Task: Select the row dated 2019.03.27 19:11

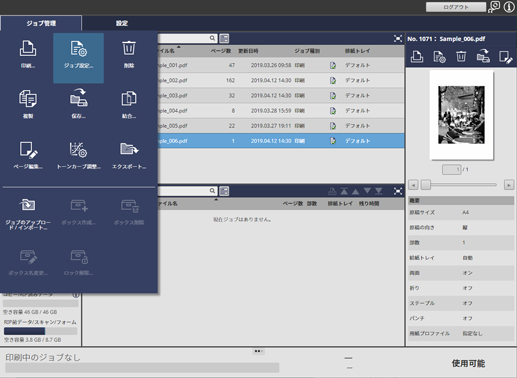Action: click(x=281, y=126)
